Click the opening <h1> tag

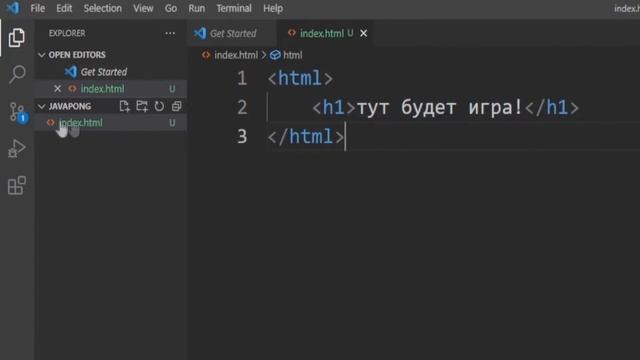coord(333,108)
